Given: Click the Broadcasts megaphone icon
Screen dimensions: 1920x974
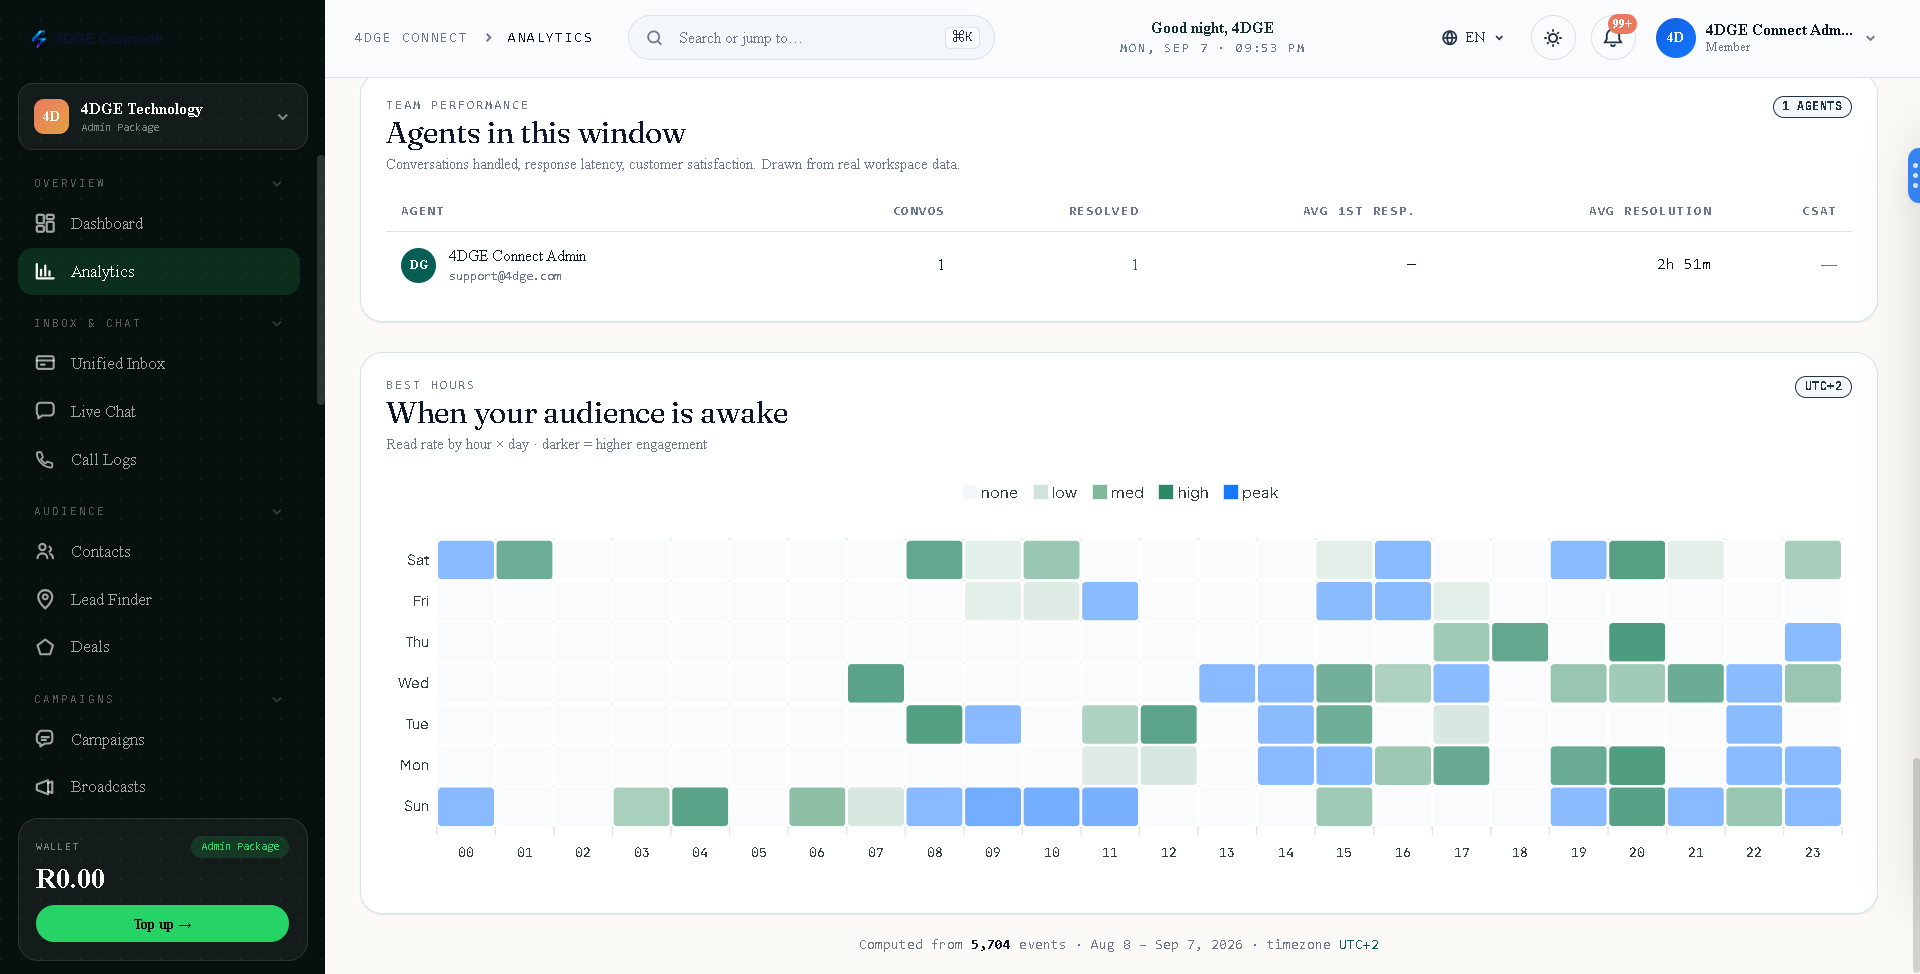Looking at the screenshot, I should (45, 787).
